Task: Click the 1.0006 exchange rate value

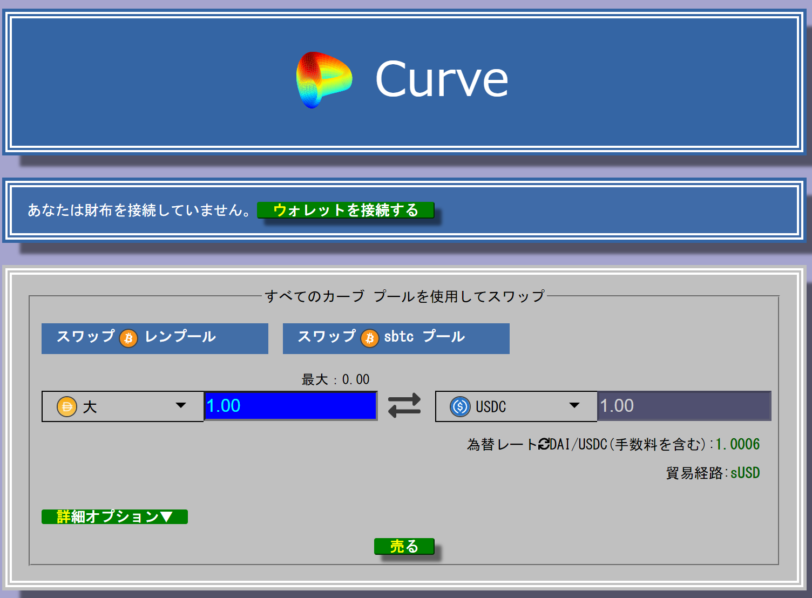Action: [737, 444]
